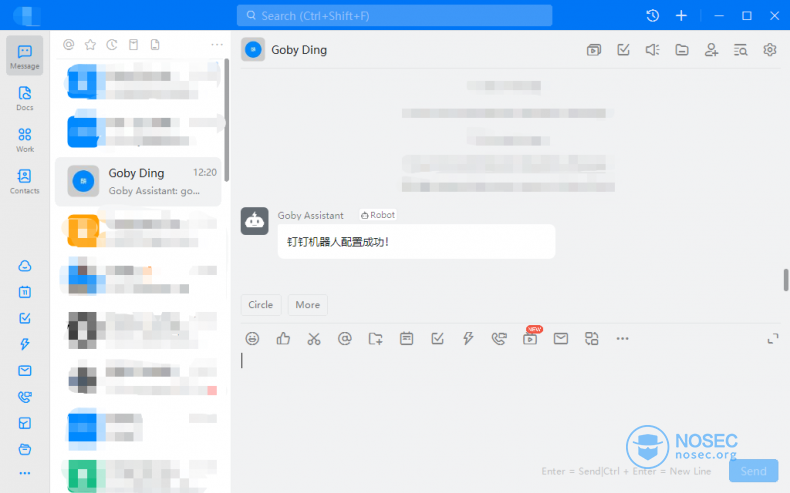Create a schedule with calendar toolbar icon

tap(407, 339)
